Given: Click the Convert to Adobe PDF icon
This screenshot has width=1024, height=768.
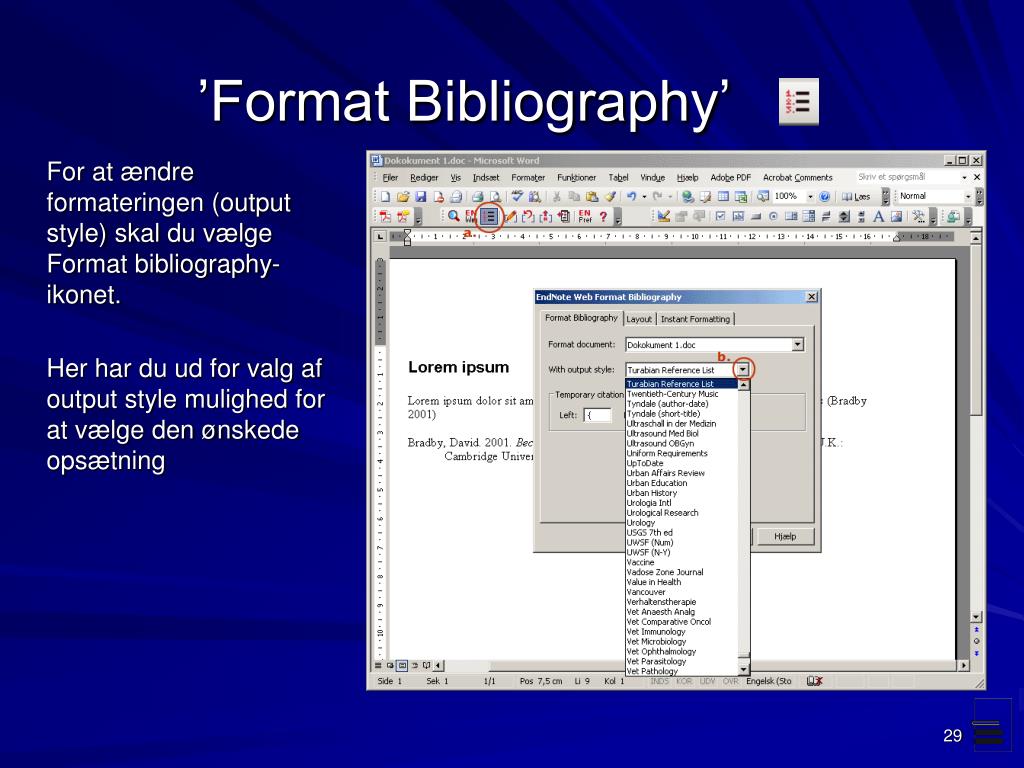Looking at the screenshot, I should click(x=385, y=216).
